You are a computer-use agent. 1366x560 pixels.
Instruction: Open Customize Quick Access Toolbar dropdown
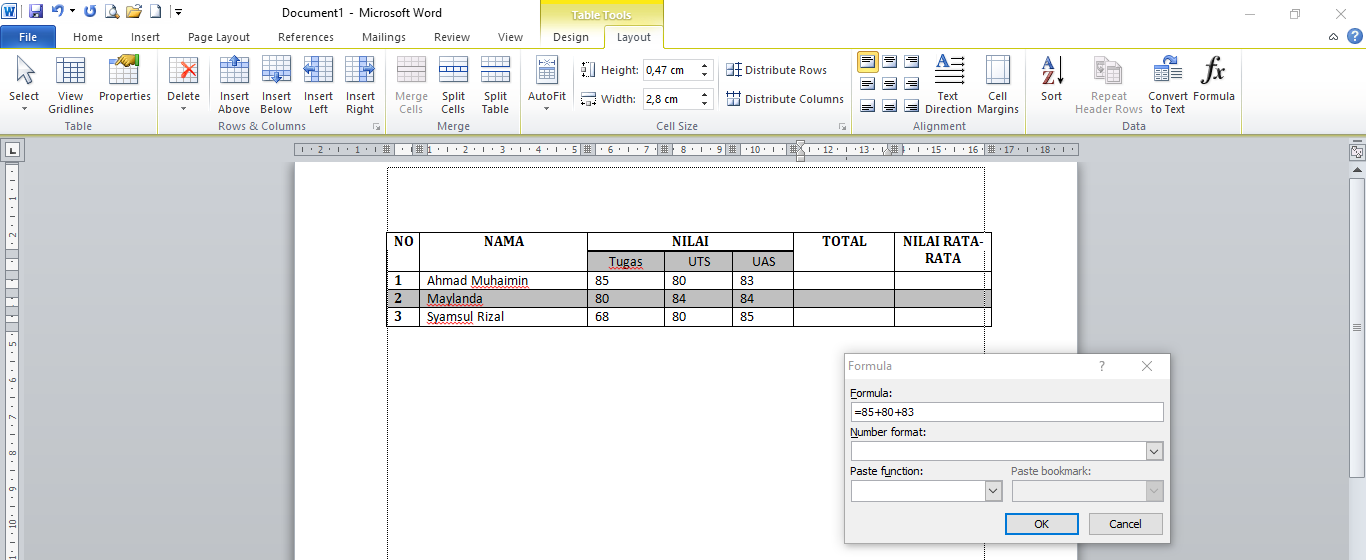click(178, 12)
